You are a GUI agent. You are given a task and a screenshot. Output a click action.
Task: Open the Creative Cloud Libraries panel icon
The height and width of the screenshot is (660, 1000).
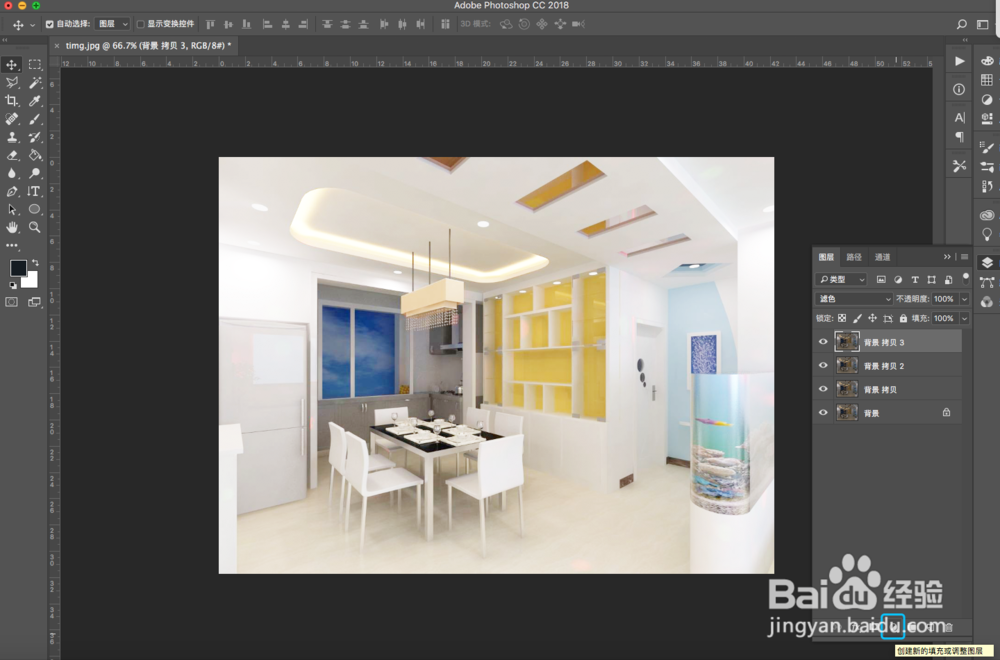pos(987,215)
